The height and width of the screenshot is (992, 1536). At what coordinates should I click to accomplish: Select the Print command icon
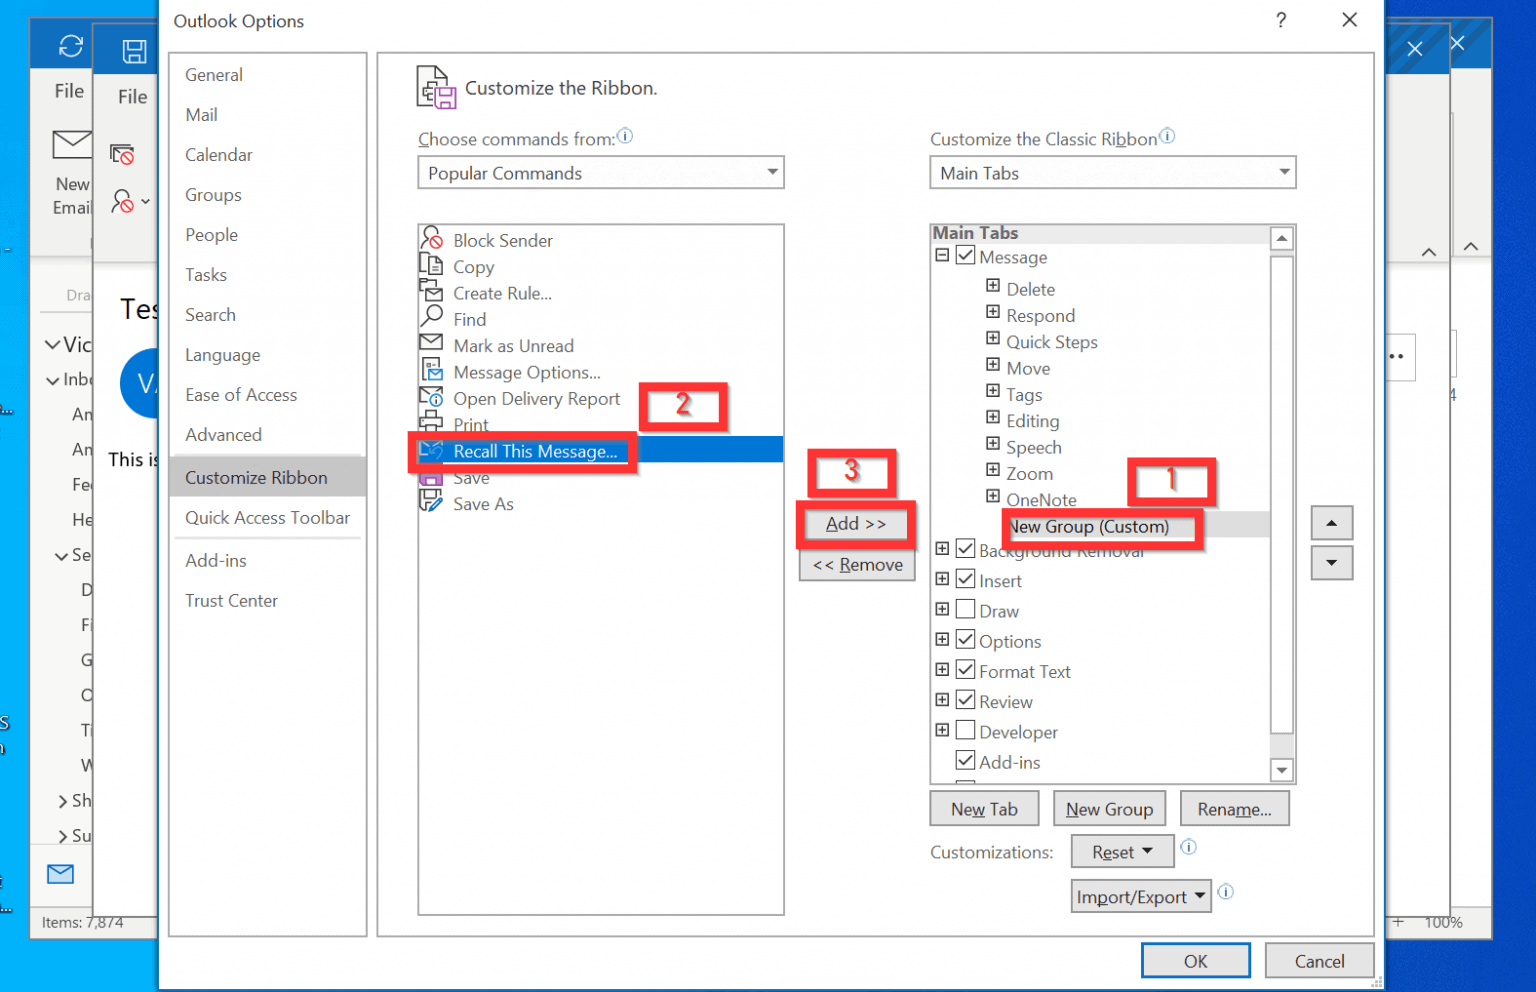431,424
